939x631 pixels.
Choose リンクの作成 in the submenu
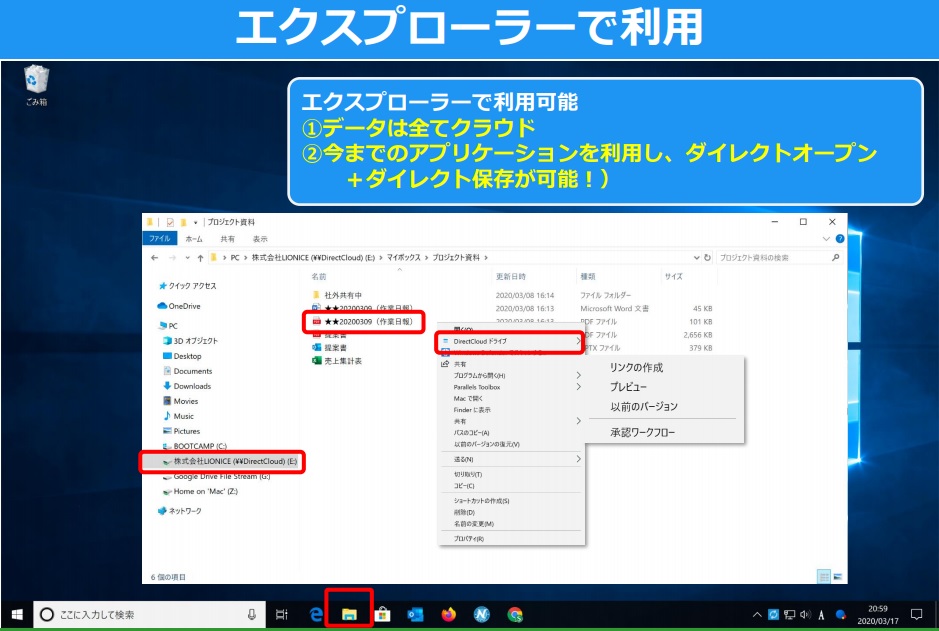636,368
